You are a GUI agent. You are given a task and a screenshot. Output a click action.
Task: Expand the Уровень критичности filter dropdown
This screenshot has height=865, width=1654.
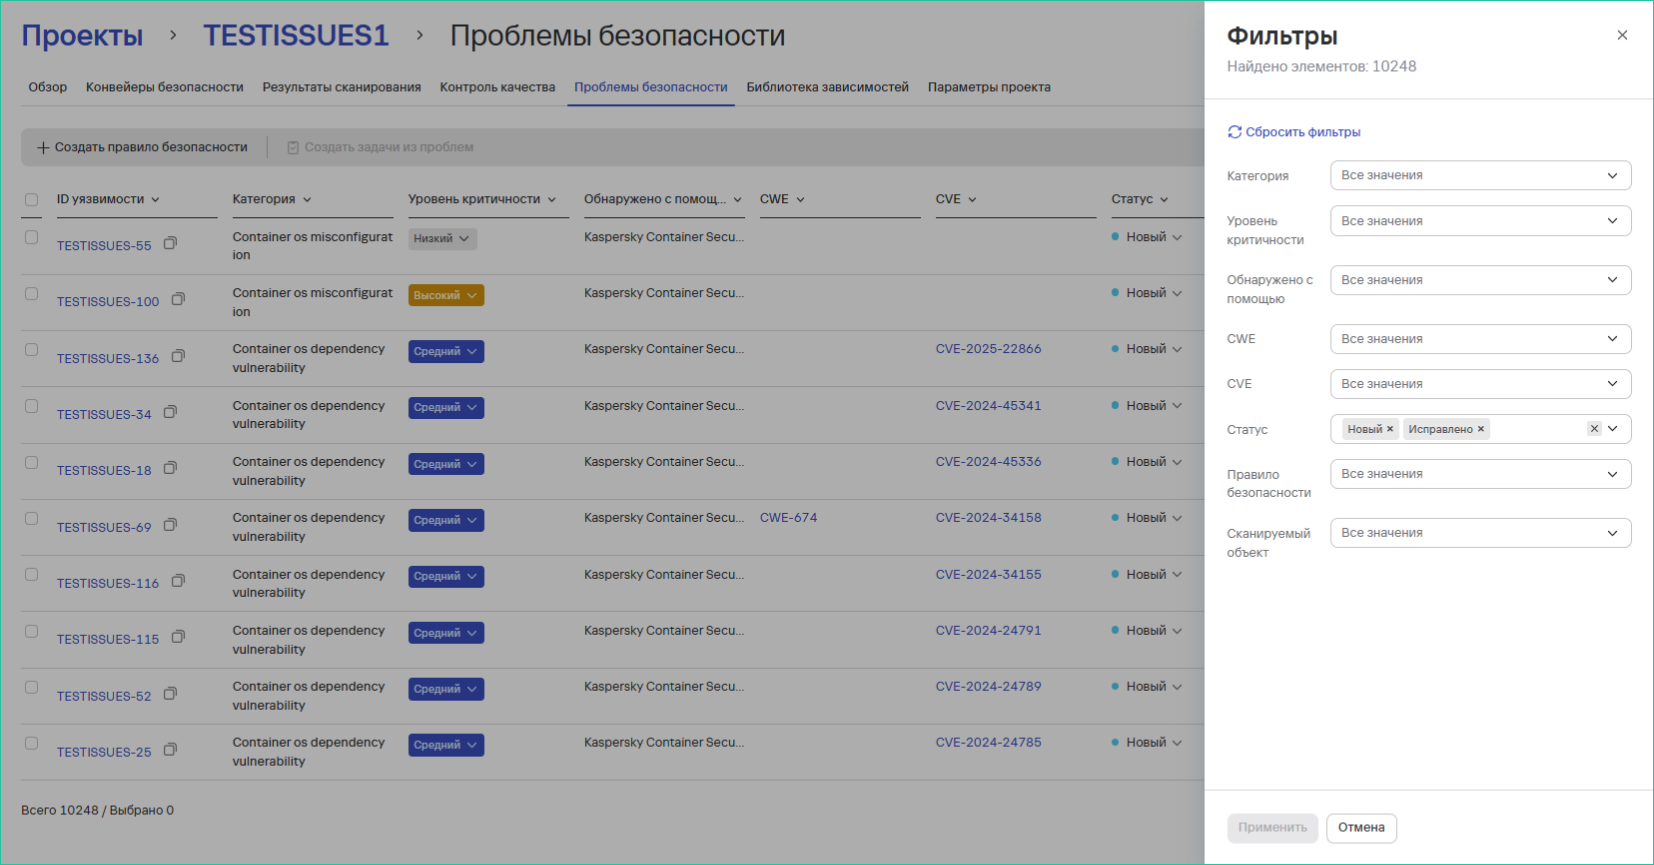click(x=1480, y=221)
